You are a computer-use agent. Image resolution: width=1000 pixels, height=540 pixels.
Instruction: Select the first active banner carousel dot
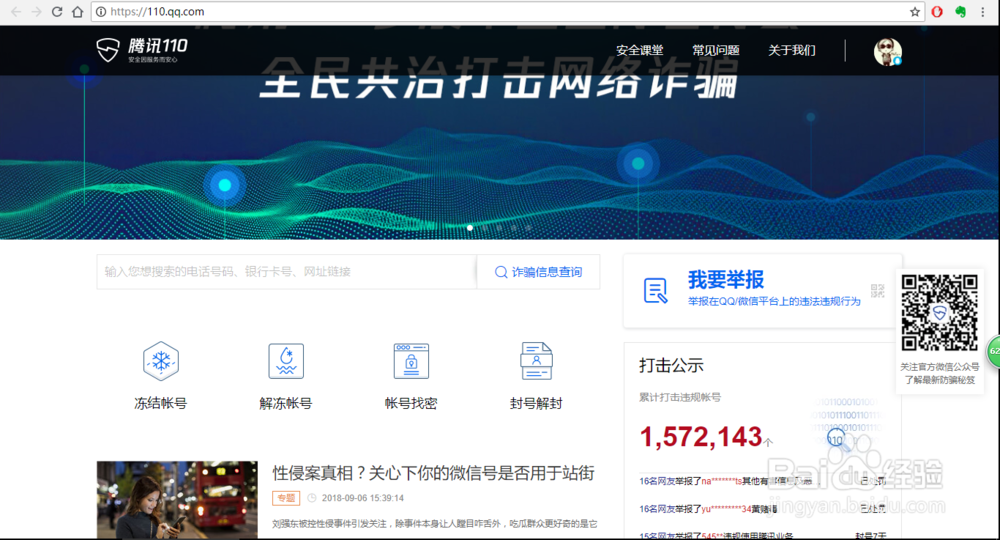[x=470, y=228]
